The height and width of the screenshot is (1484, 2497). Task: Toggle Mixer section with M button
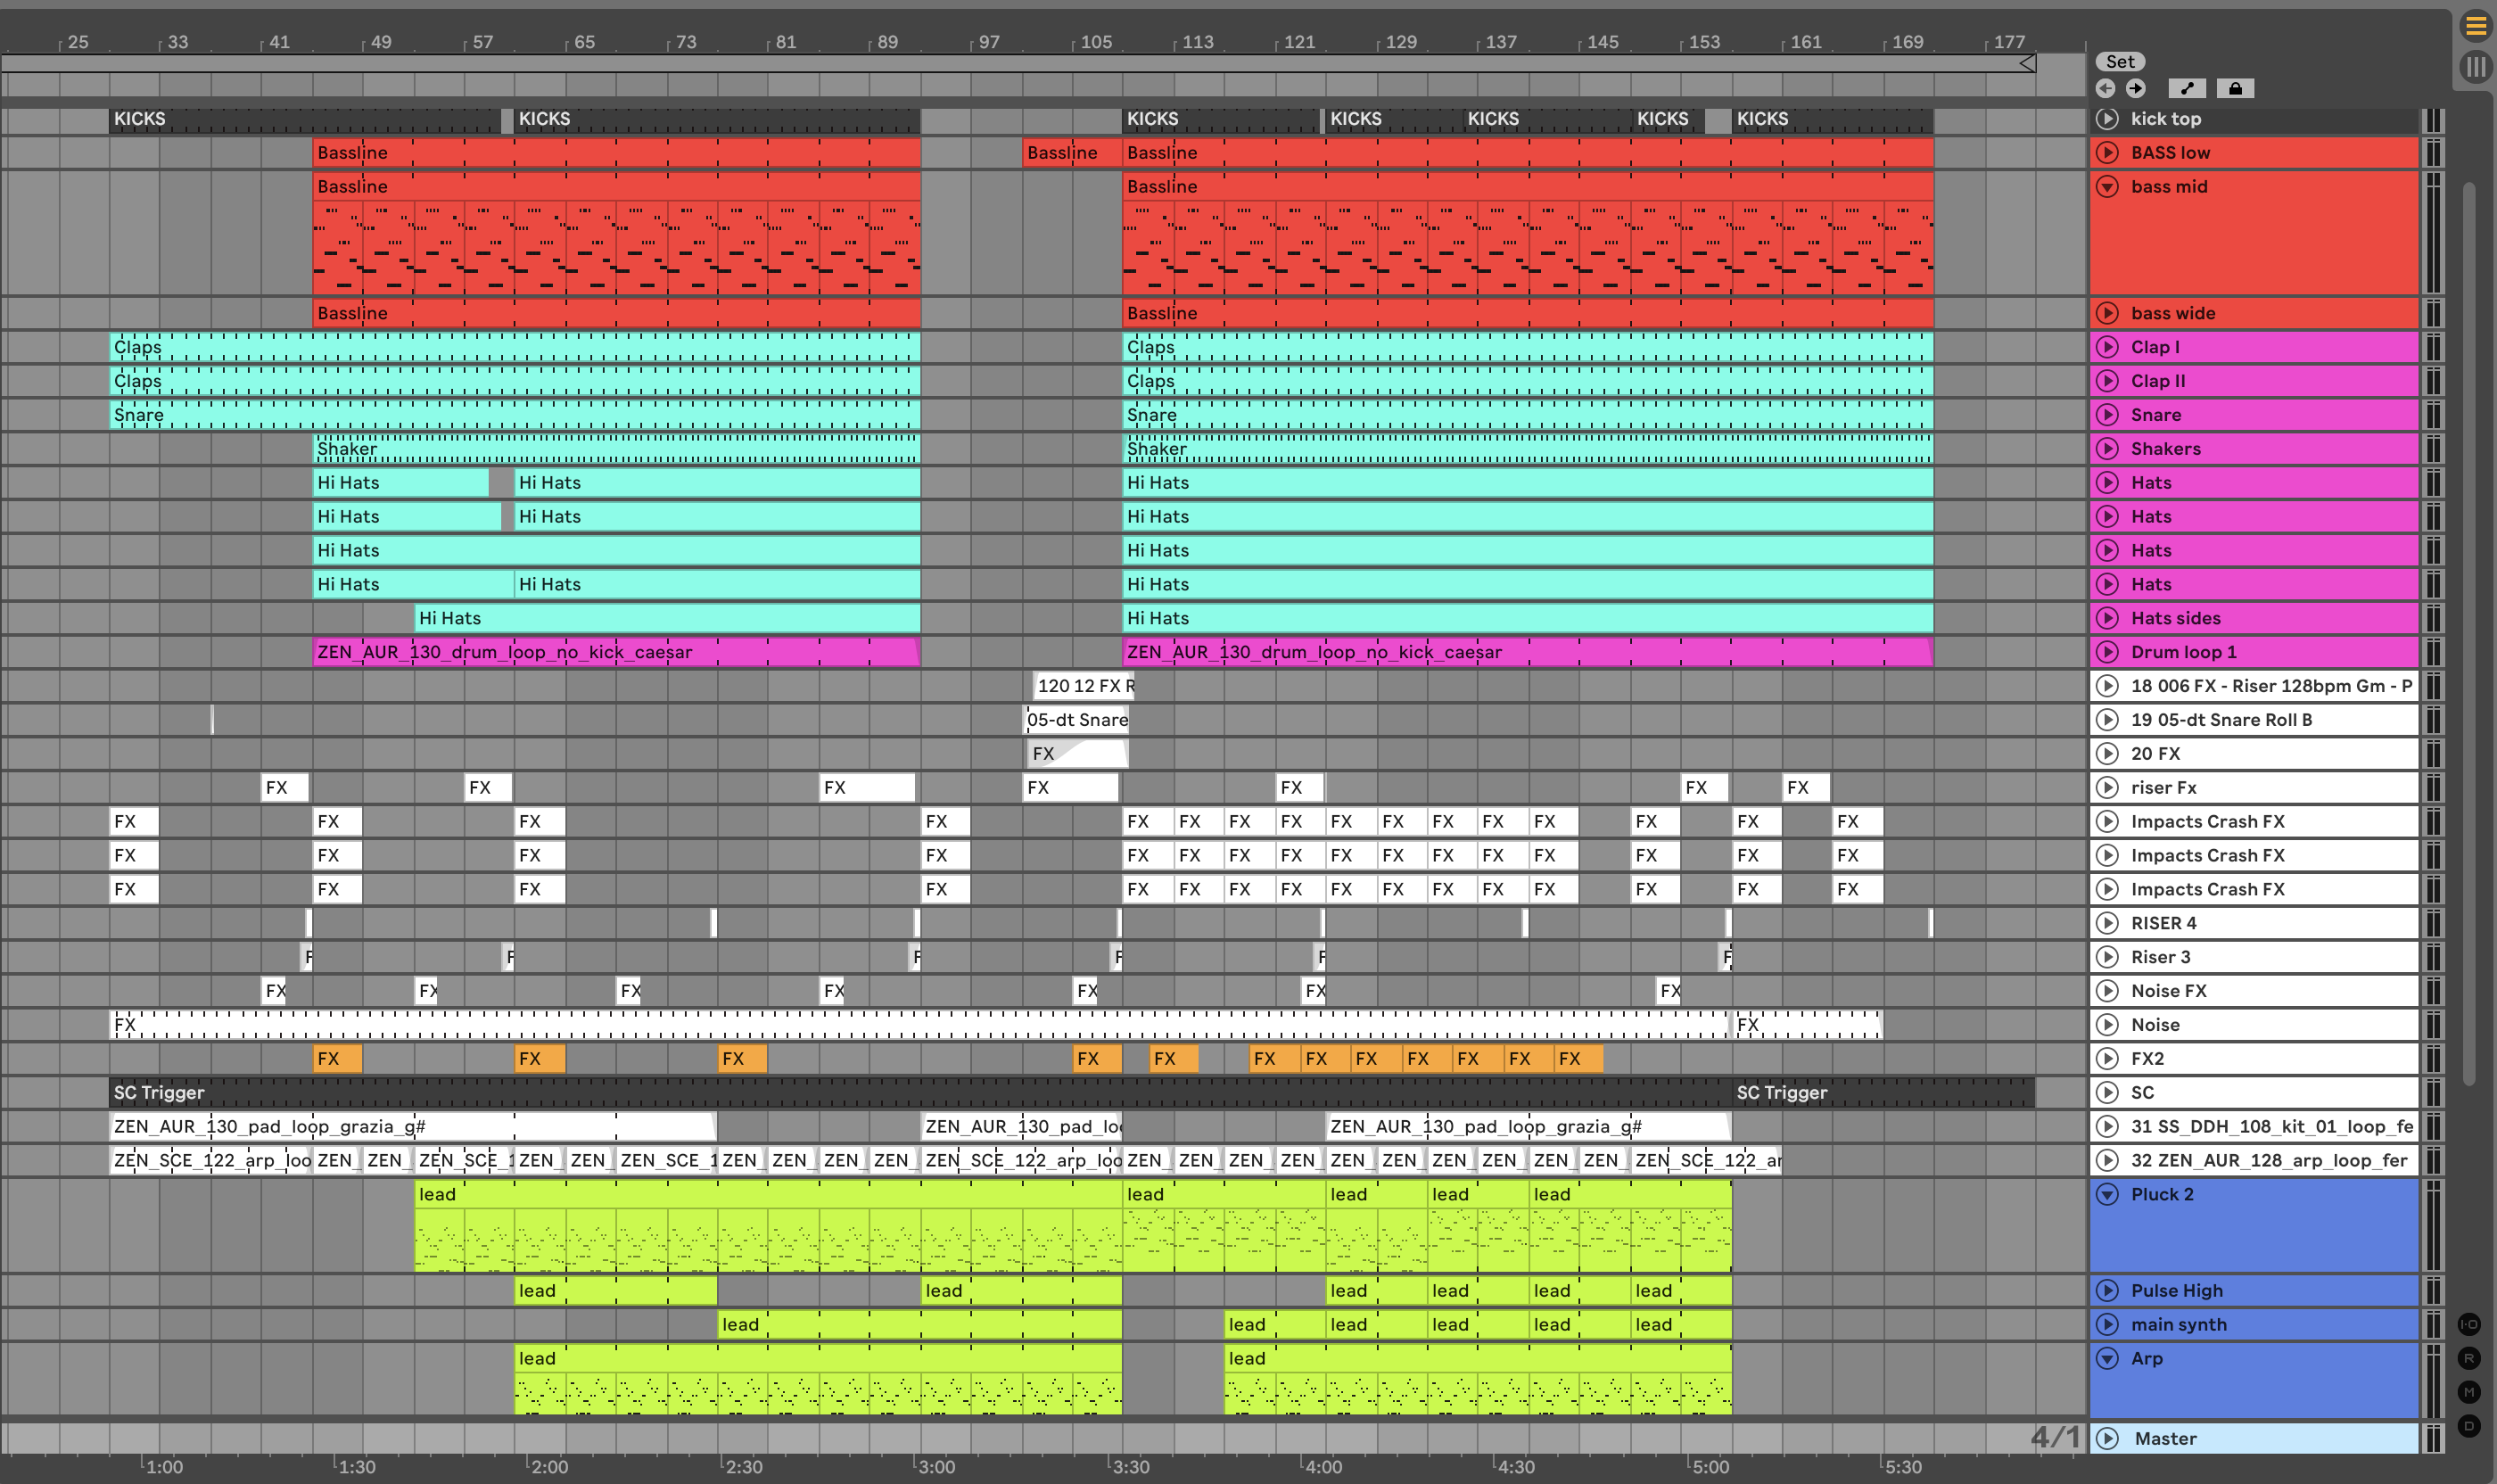[x=2469, y=1392]
